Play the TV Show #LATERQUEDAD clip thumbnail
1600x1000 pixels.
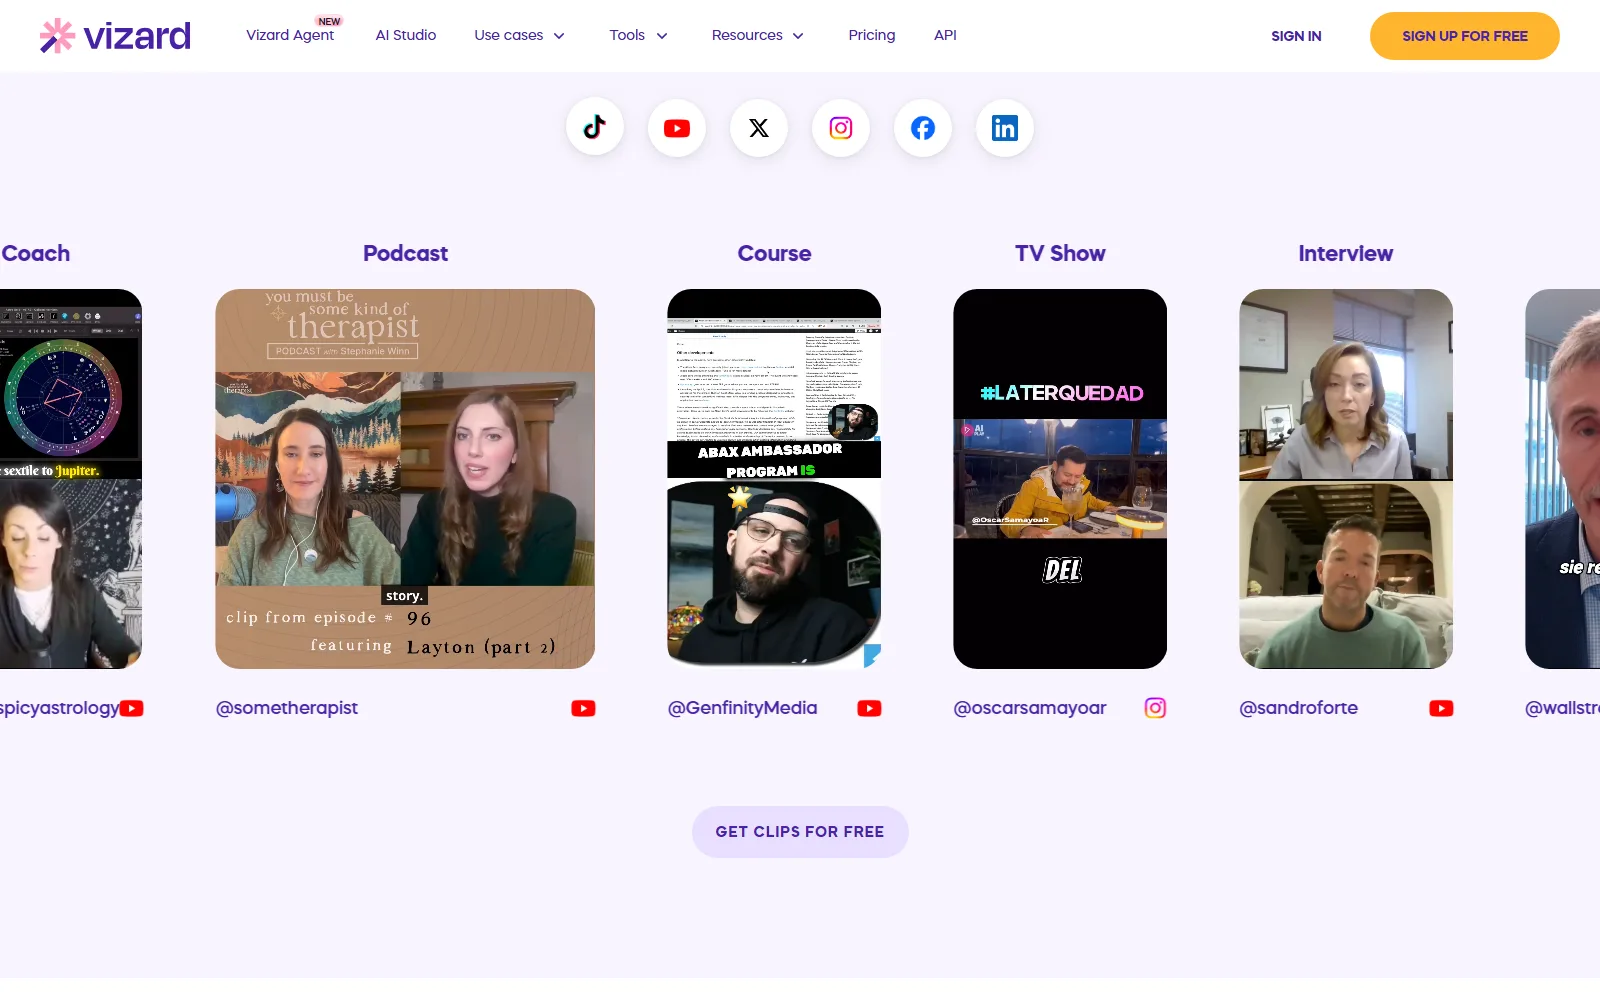pyautogui.click(x=1060, y=479)
